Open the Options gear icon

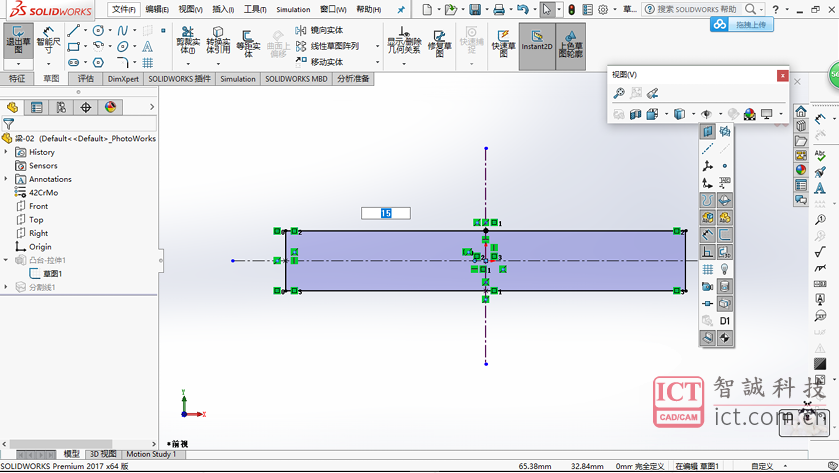coord(603,10)
